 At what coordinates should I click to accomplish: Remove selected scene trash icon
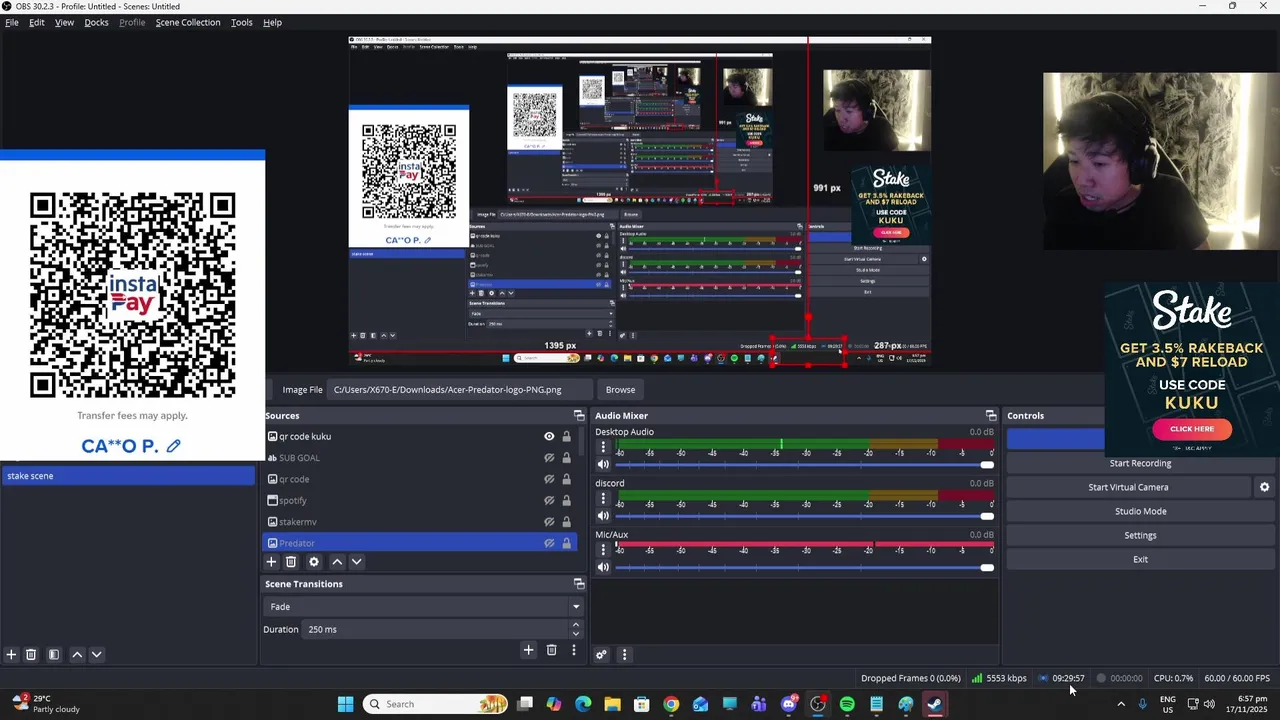31,655
